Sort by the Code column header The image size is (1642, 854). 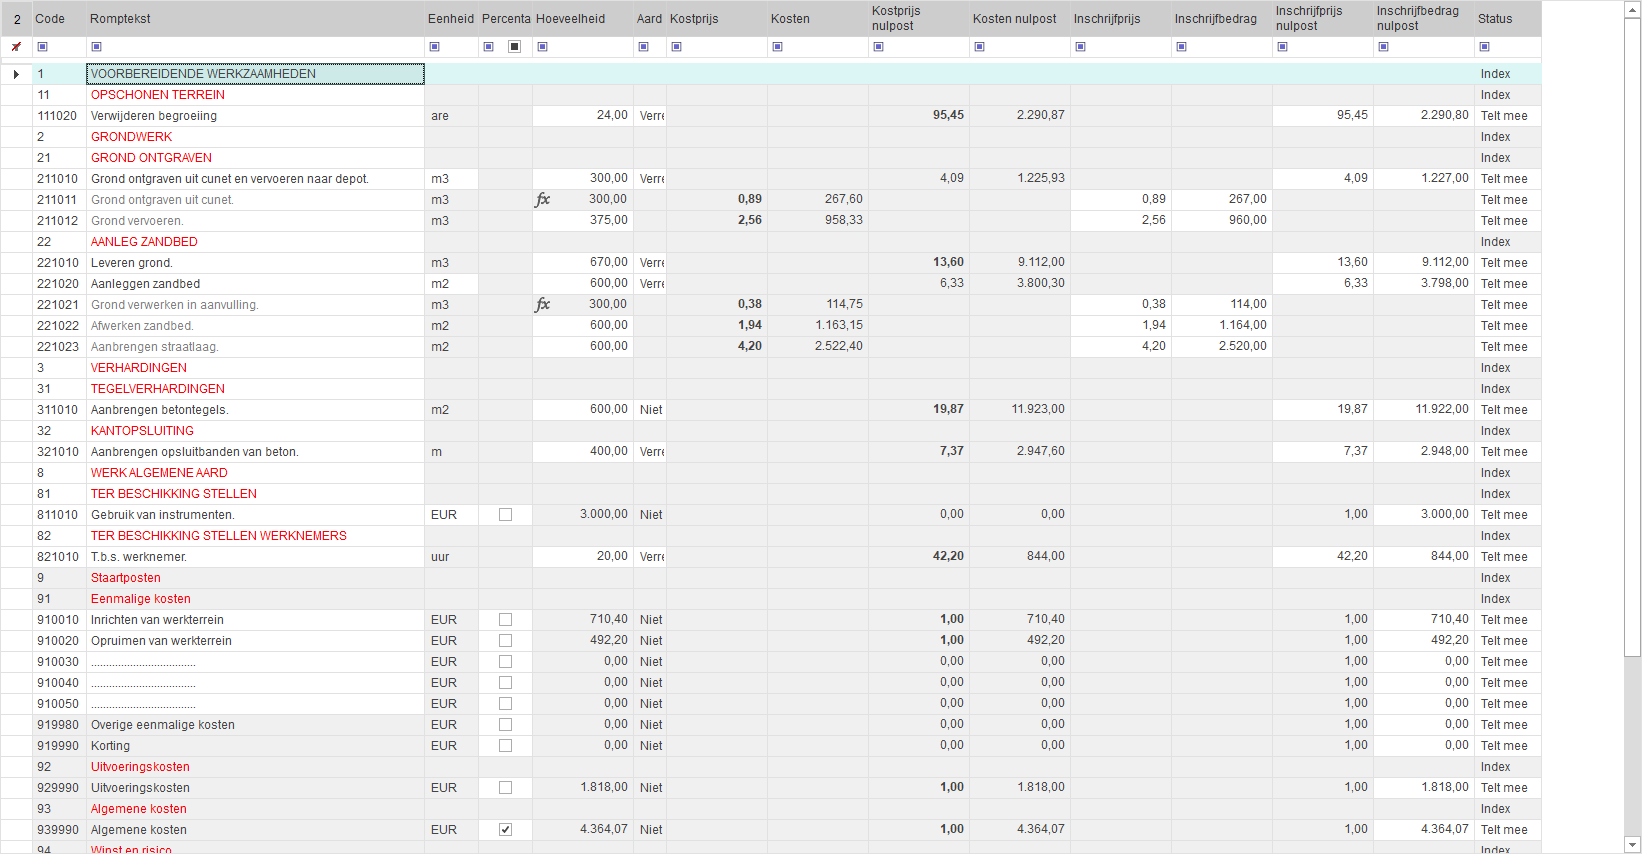[x=59, y=19]
